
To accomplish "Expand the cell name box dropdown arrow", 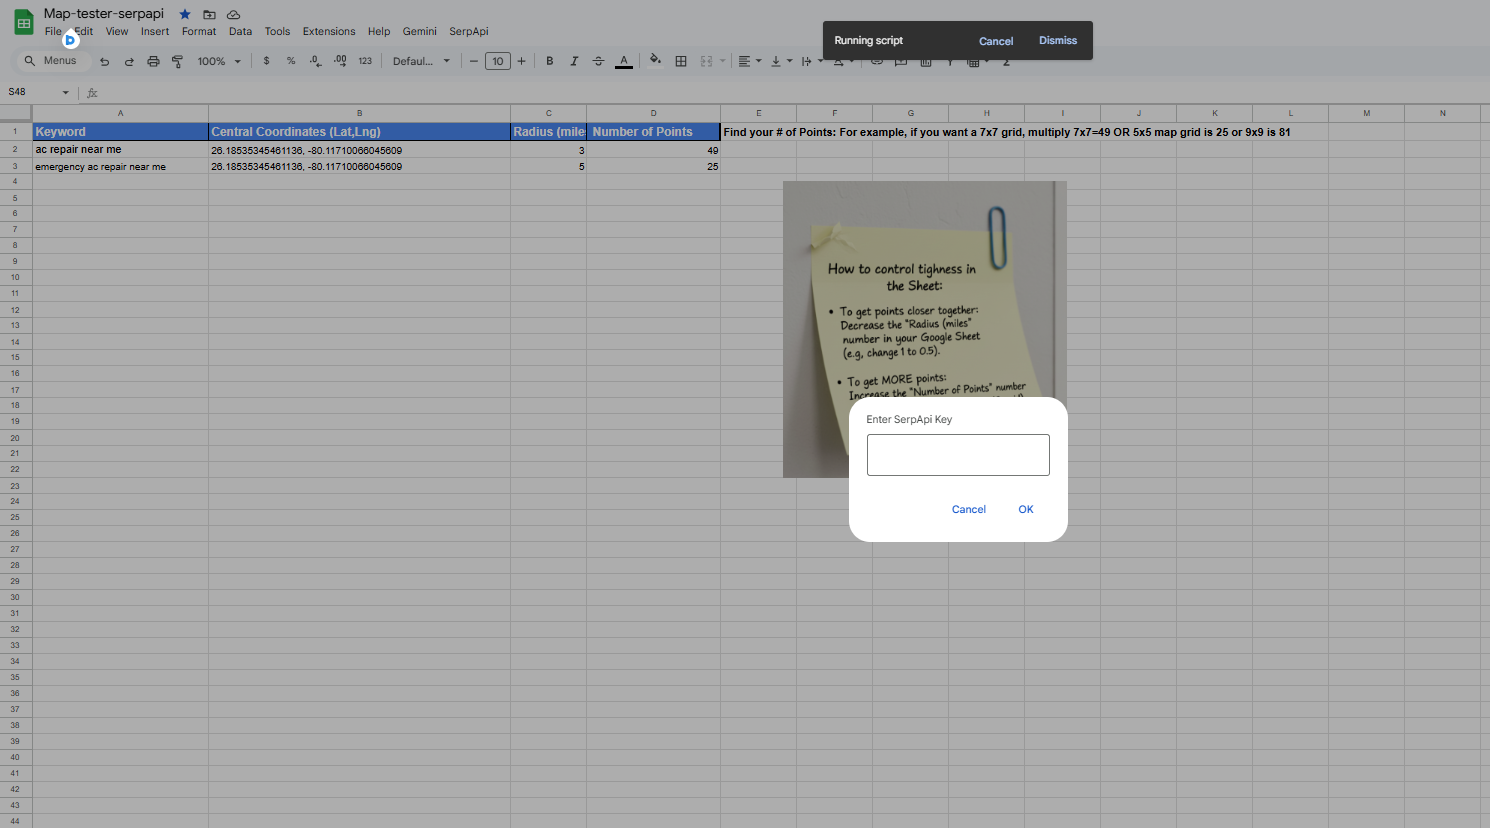I will click(66, 92).
